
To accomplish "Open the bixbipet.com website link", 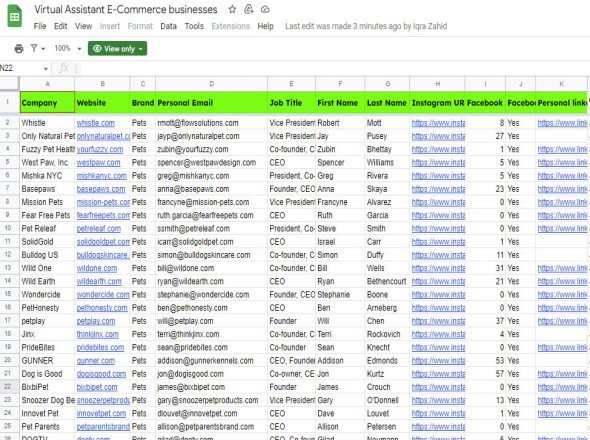I will 97,387.
